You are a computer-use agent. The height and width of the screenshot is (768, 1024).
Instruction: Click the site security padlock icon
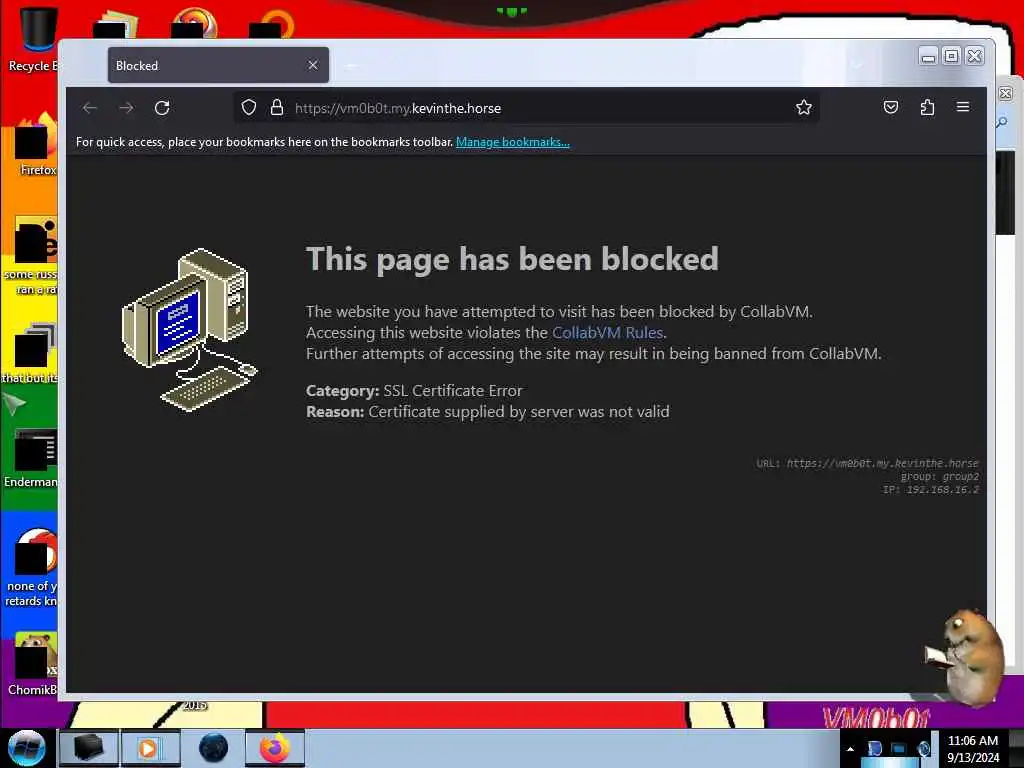tap(277, 107)
